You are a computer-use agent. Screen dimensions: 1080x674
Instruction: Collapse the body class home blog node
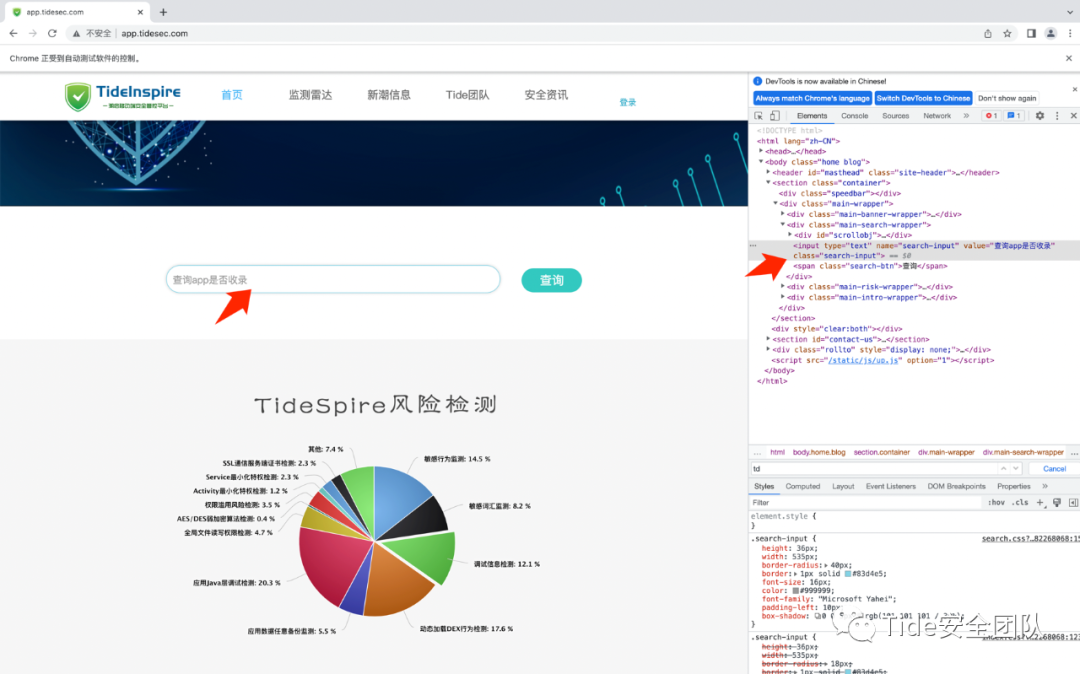pos(761,162)
